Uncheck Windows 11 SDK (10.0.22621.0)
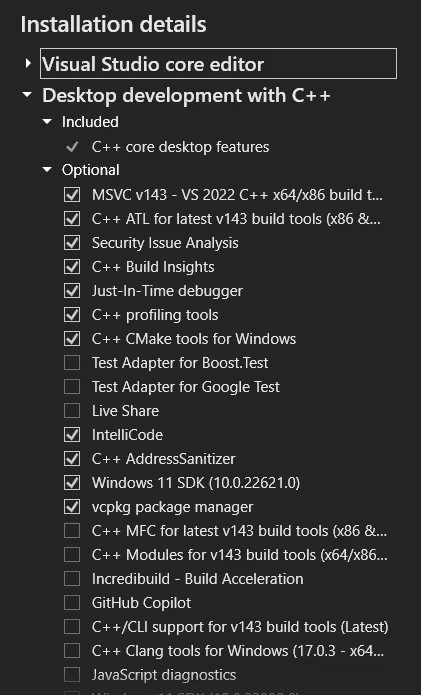421x695 pixels. (x=72, y=483)
